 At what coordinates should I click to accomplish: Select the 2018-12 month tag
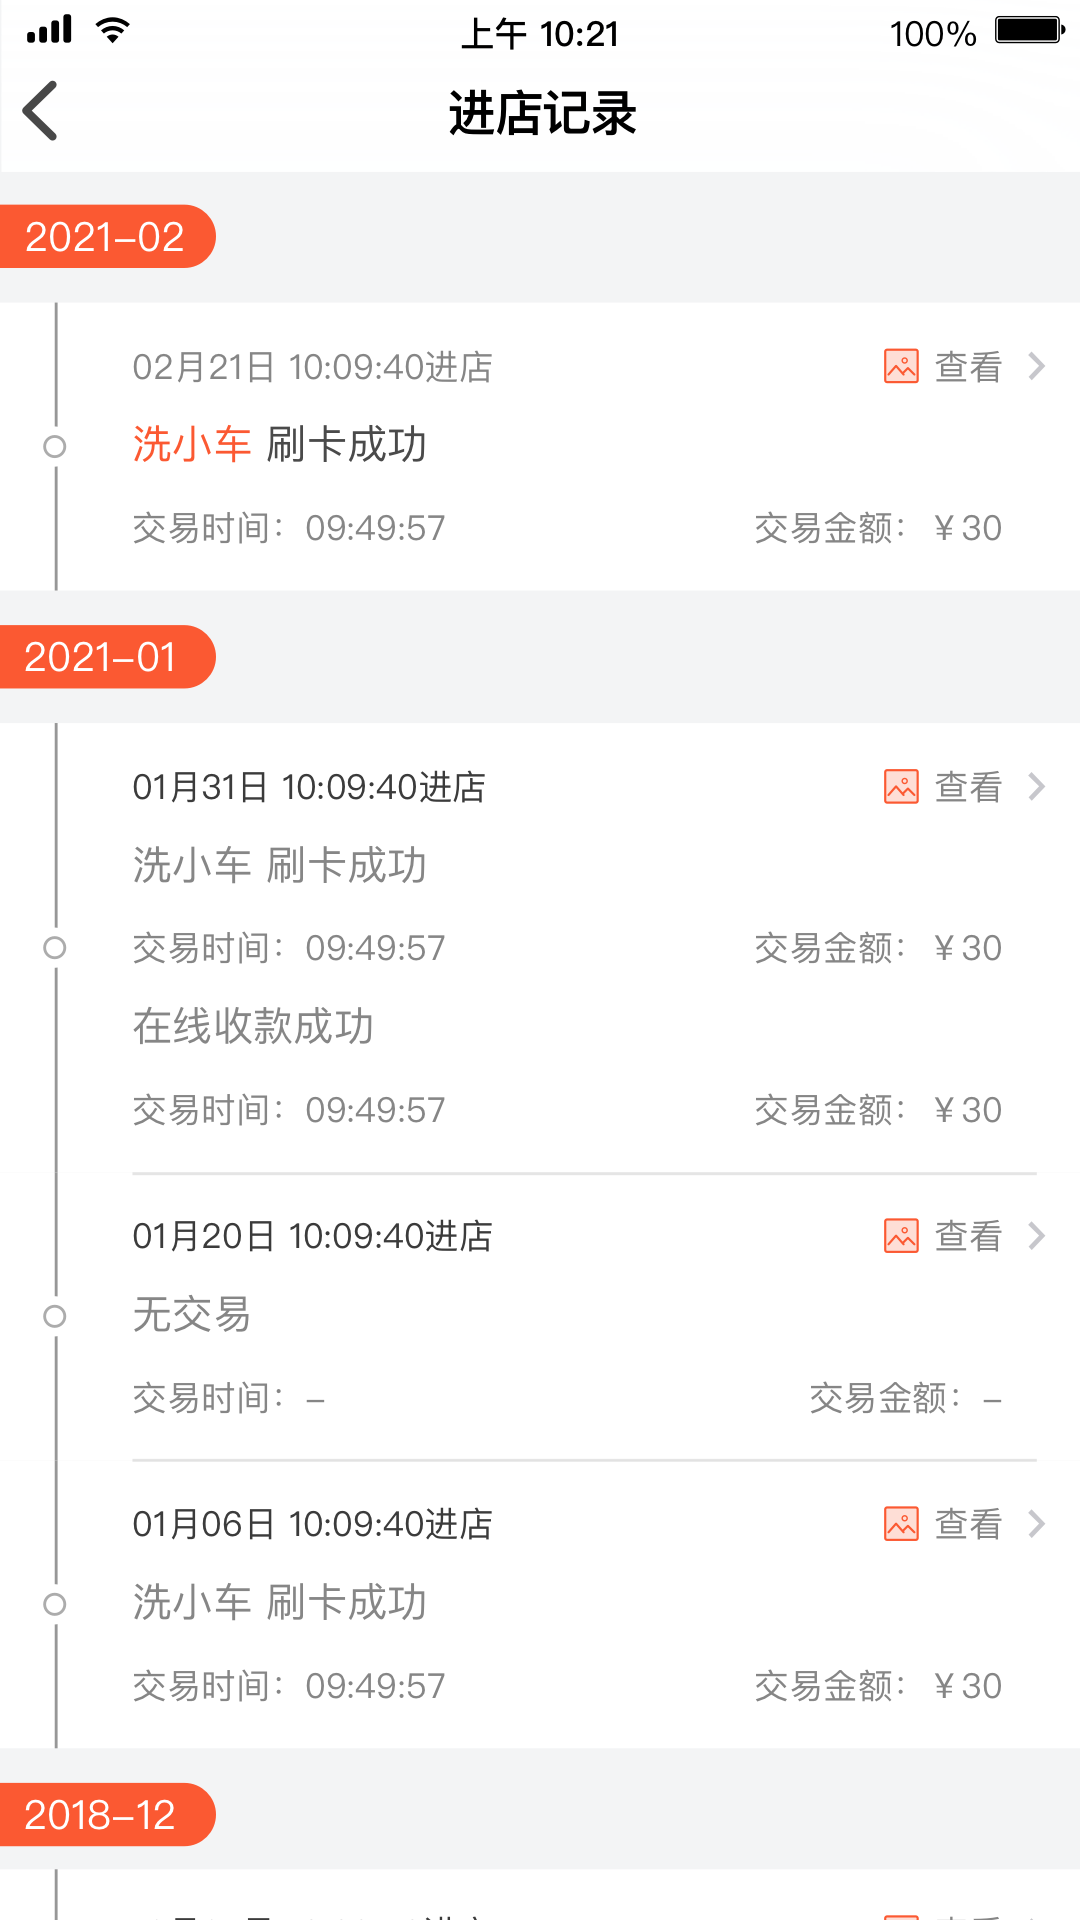point(101,1815)
